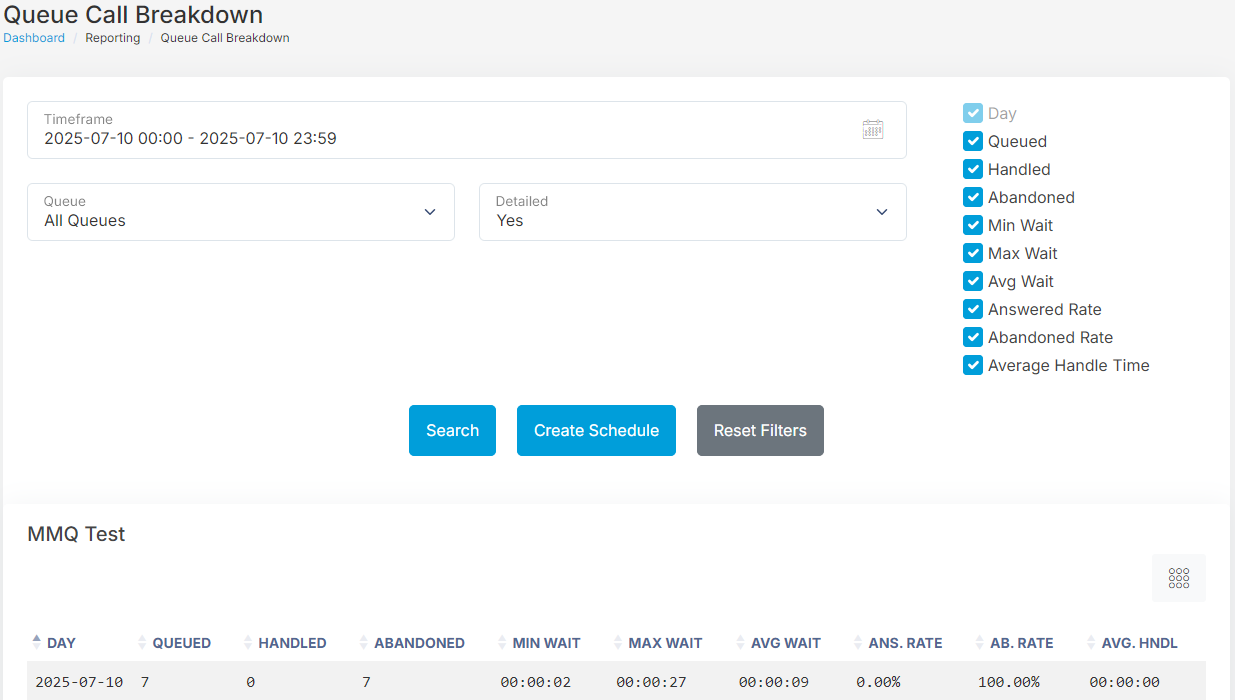Sort by the MIN WAIT column arrows
Image resolution: width=1235 pixels, height=700 pixels.
pos(502,643)
